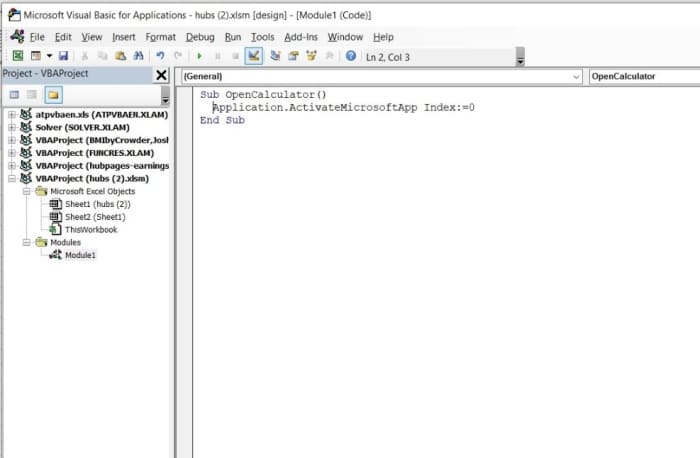
Task: Select atpvbaen.xls (ATPVBAEN.XLAM) project label
Action: (x=102, y=115)
